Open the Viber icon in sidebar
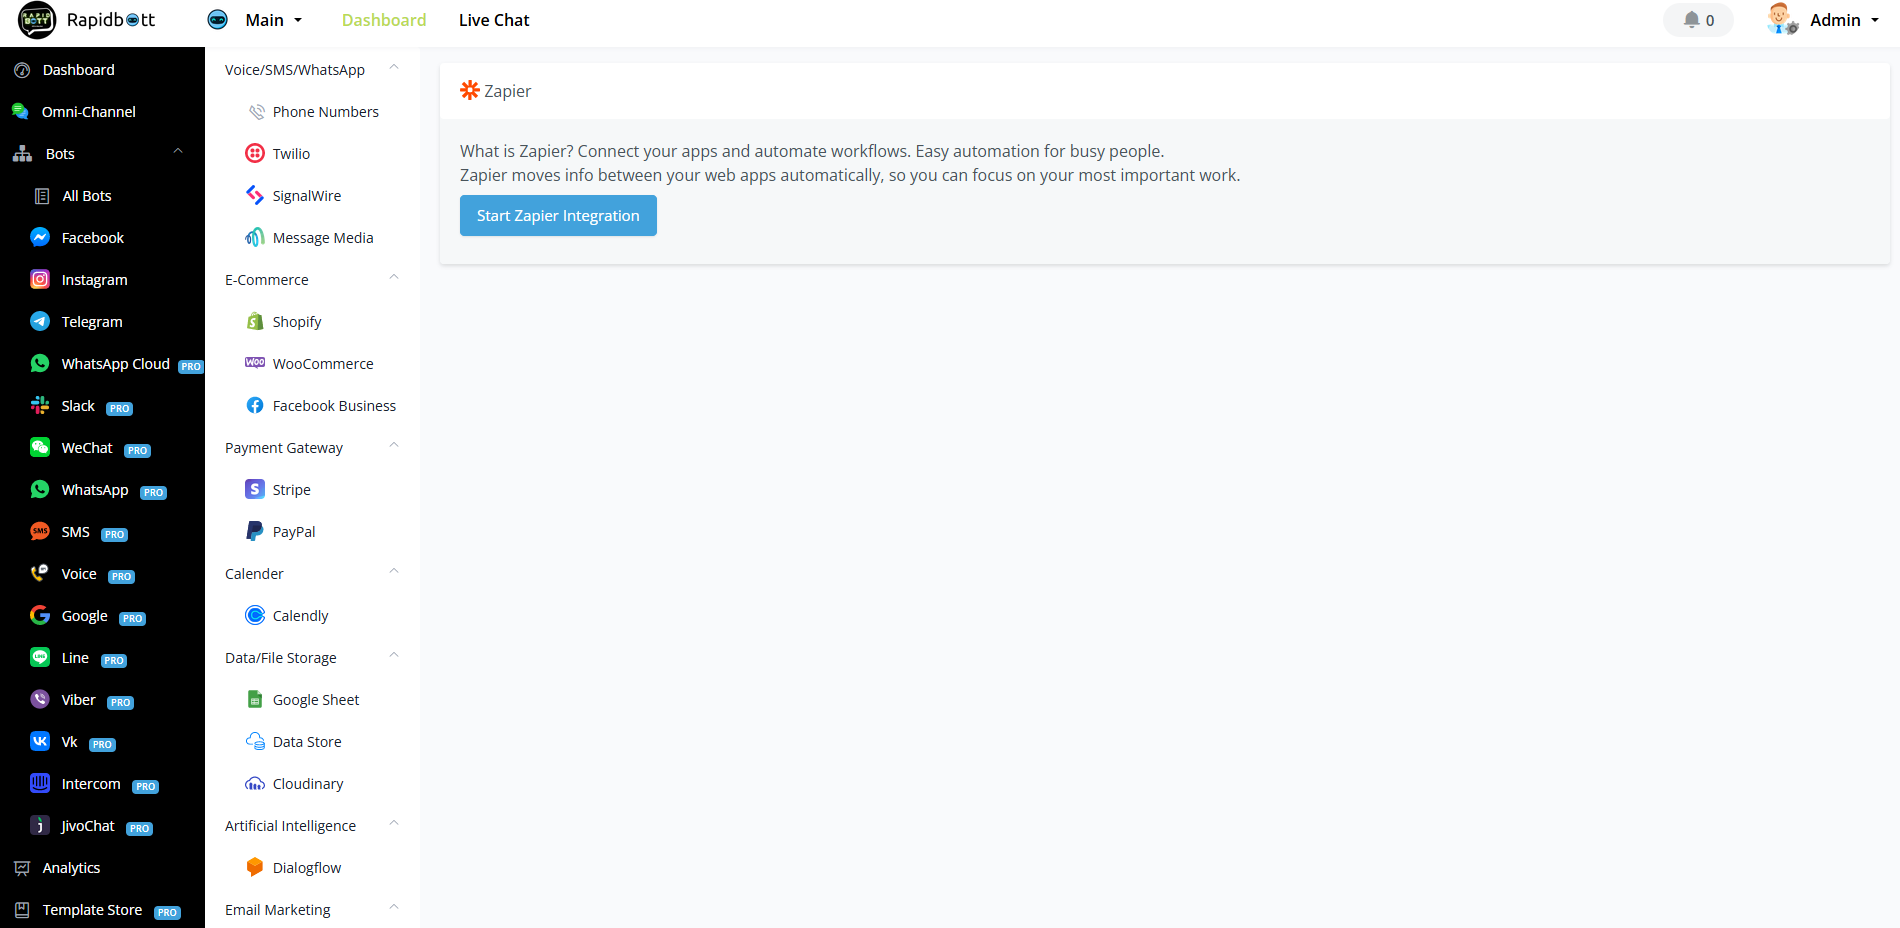This screenshot has width=1900, height=928. coord(40,699)
